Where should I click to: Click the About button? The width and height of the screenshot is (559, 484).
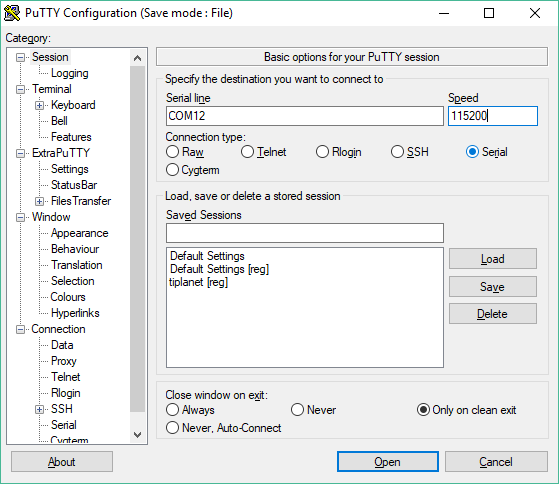click(62, 462)
